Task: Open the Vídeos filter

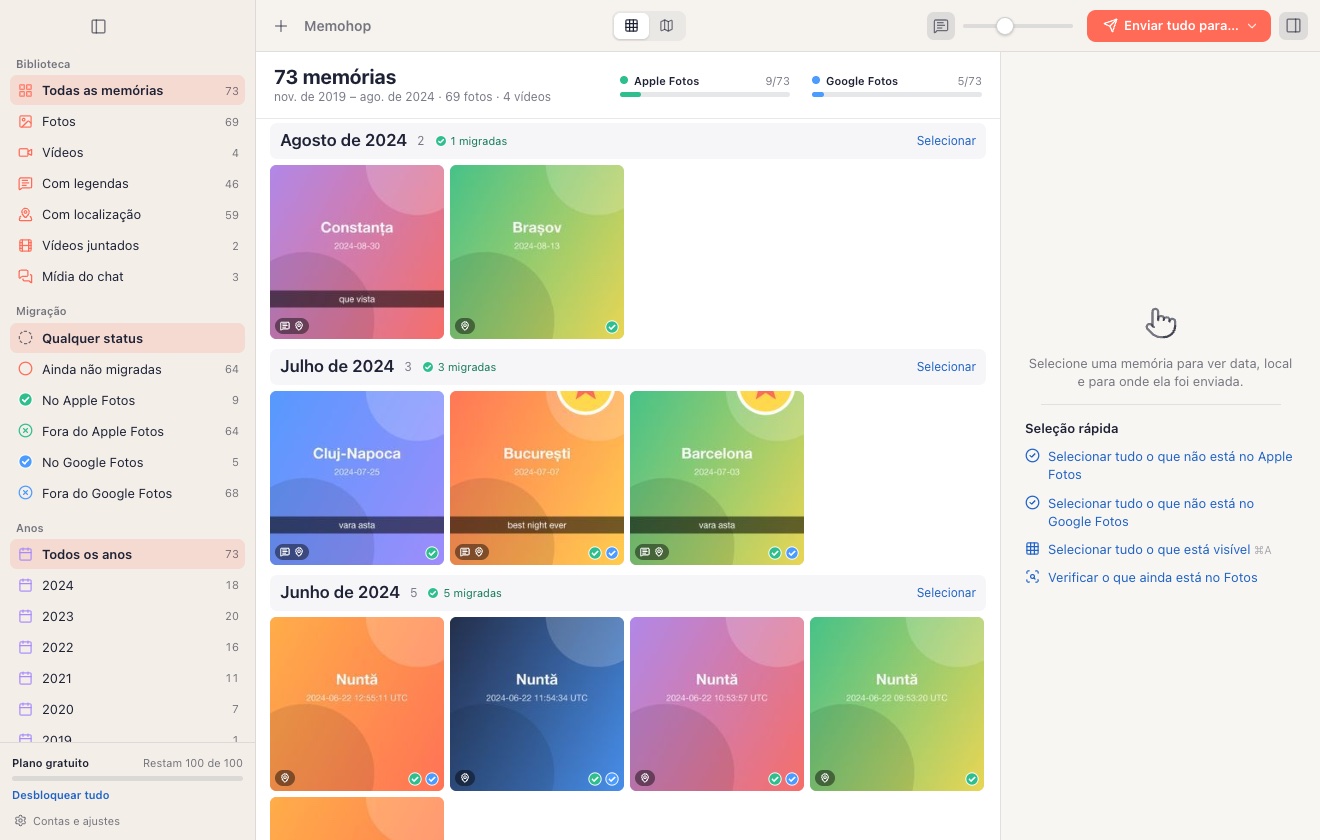Action: pyautogui.click(x=127, y=152)
